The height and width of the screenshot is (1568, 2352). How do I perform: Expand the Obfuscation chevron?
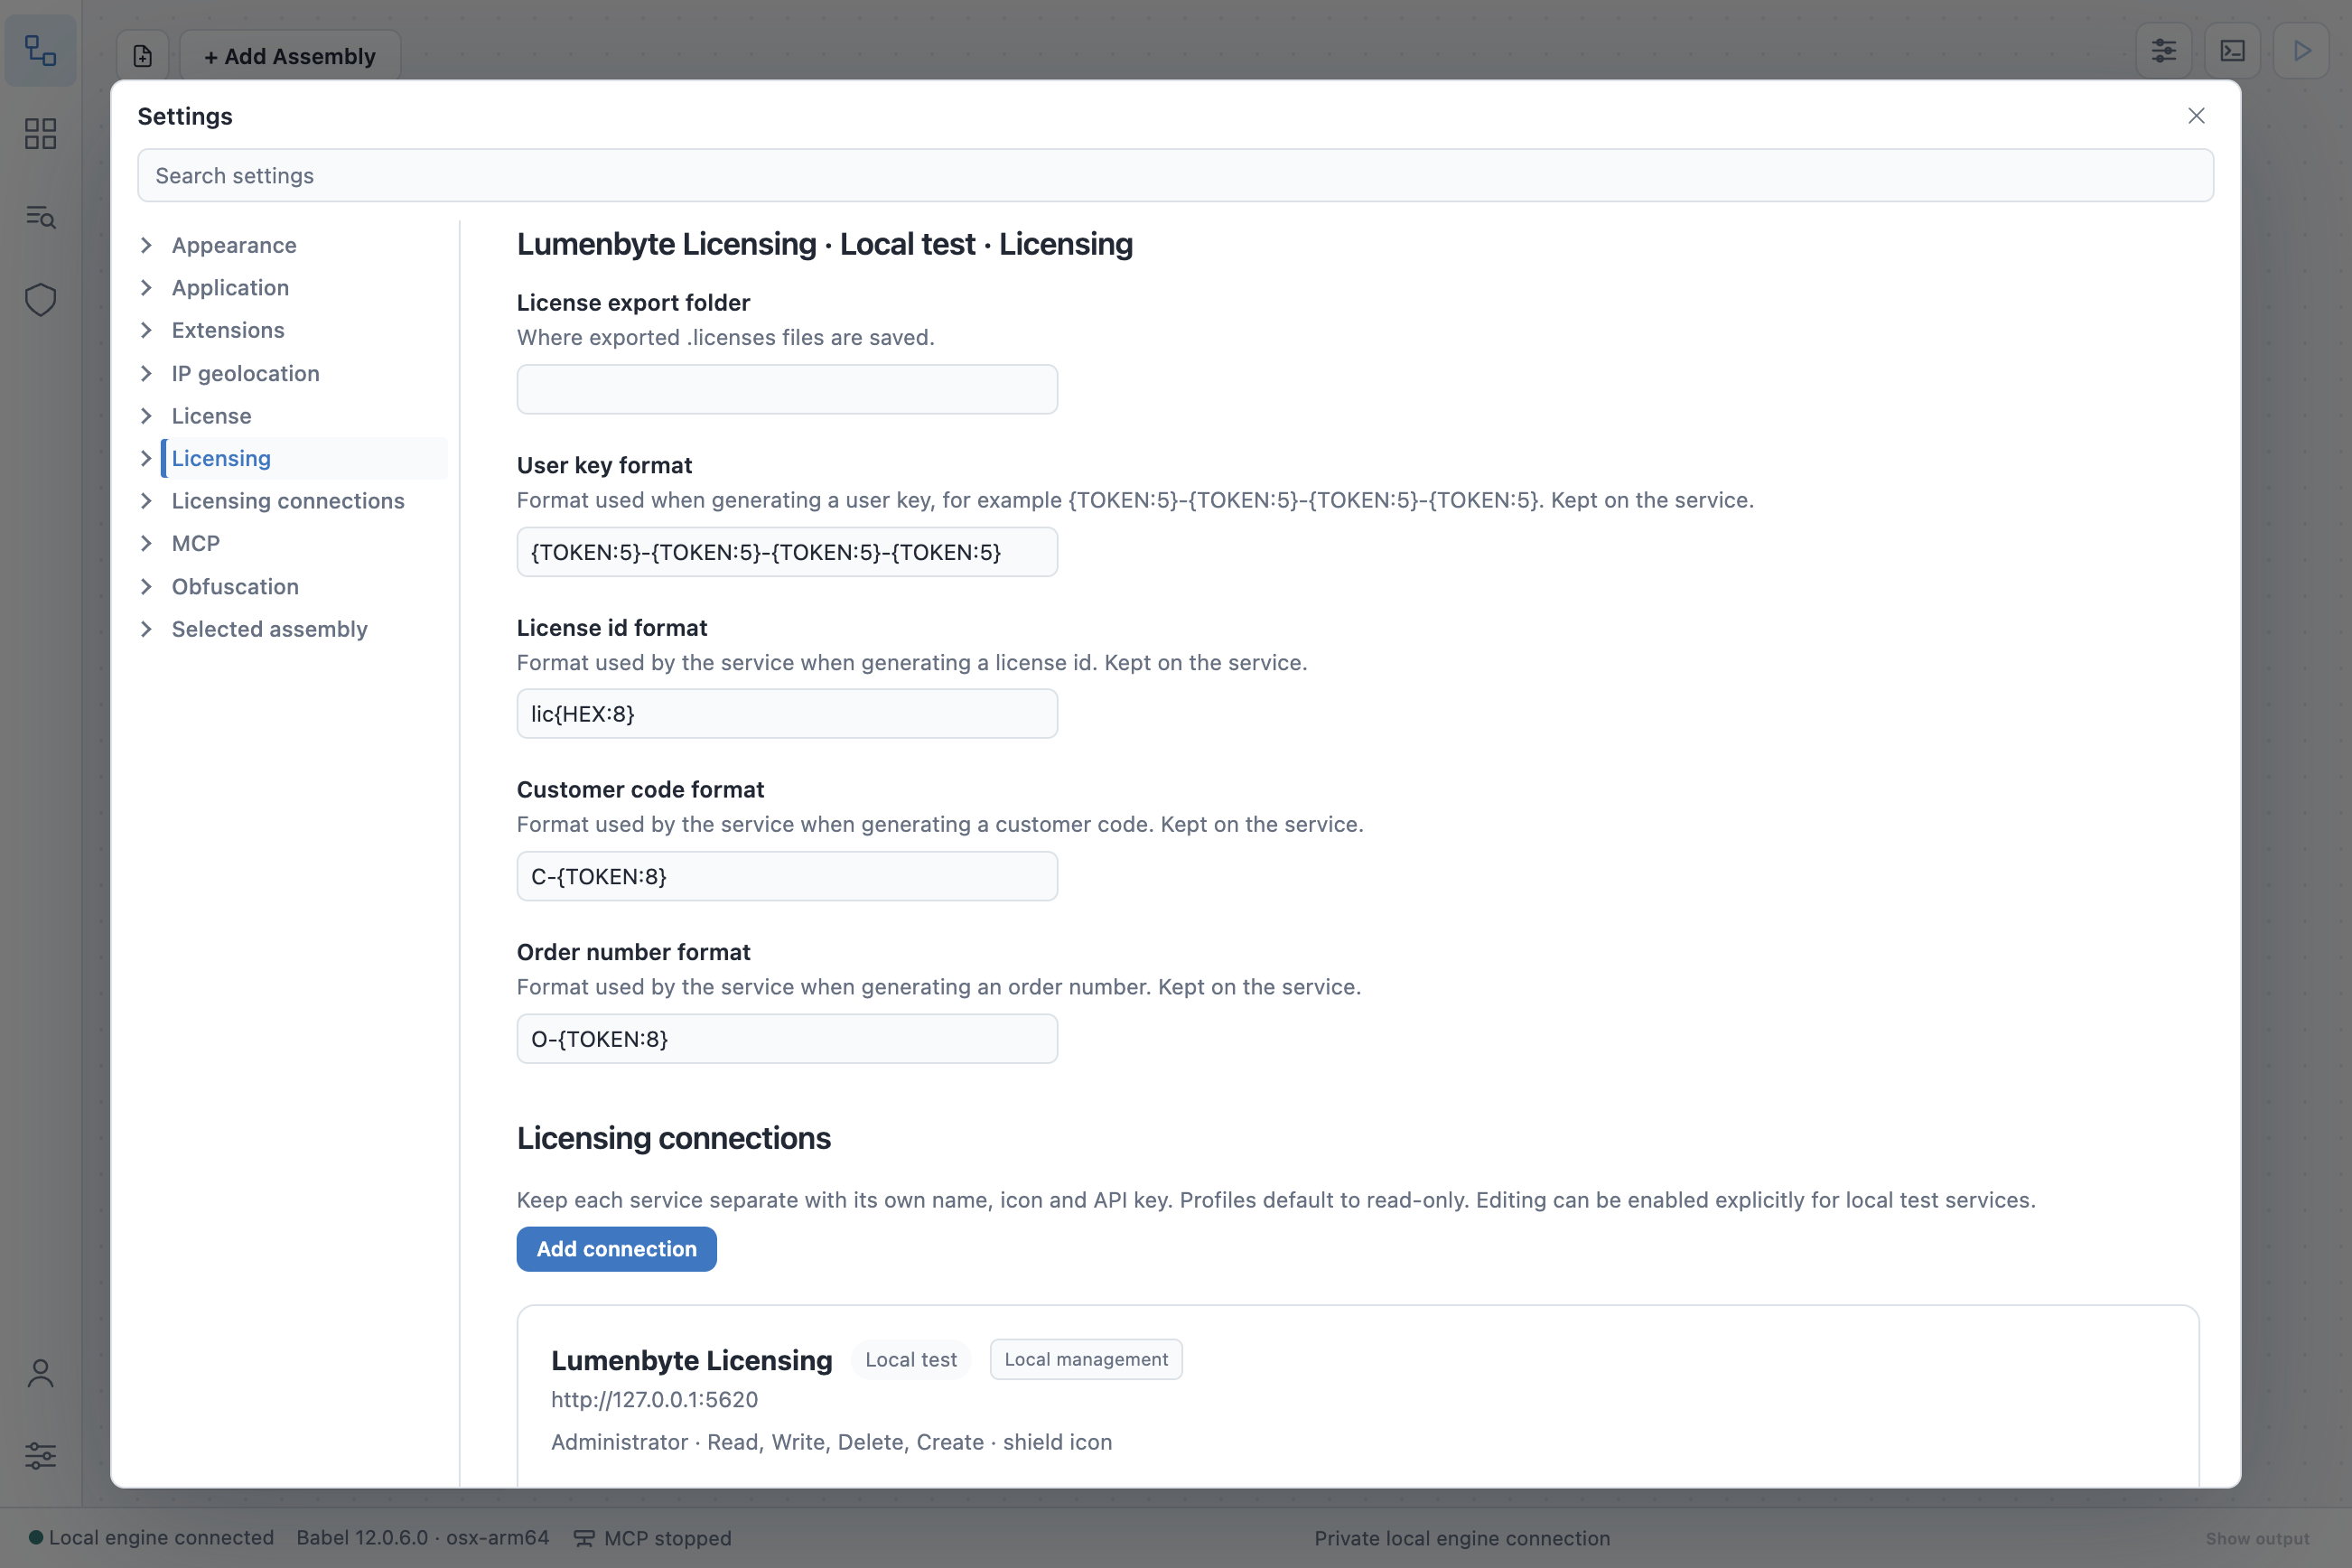[147, 586]
